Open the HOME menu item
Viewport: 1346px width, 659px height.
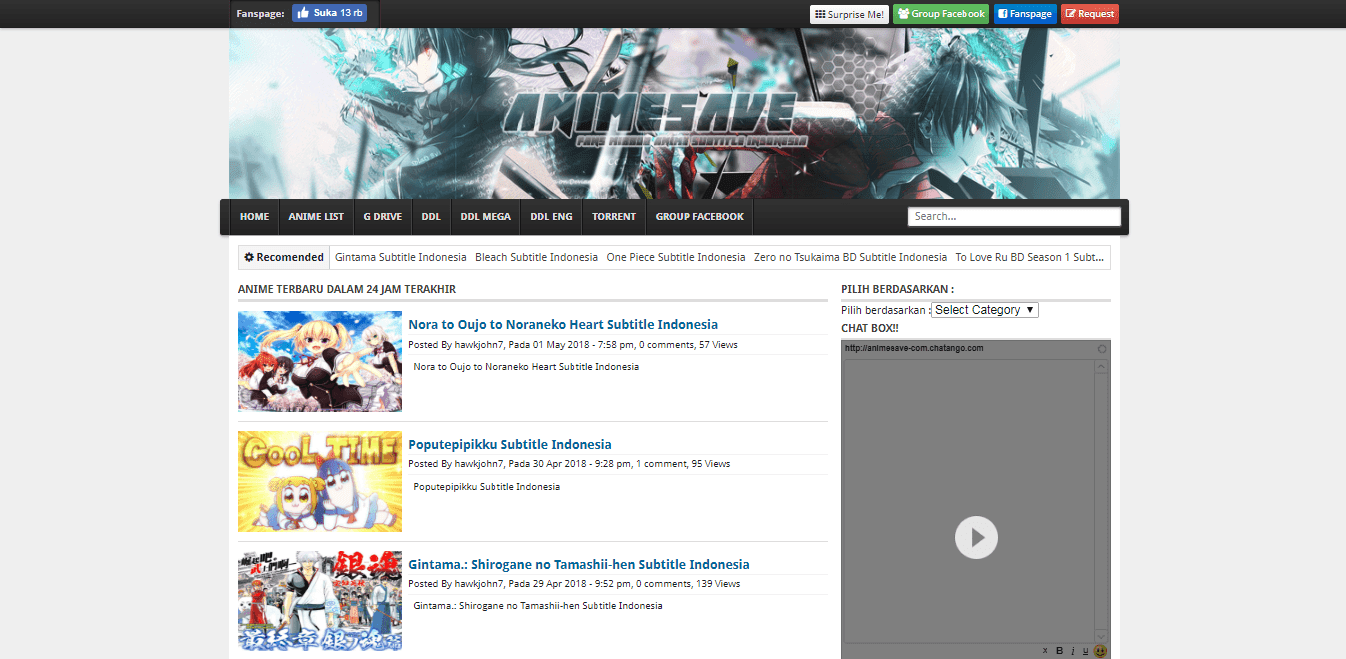pos(254,216)
